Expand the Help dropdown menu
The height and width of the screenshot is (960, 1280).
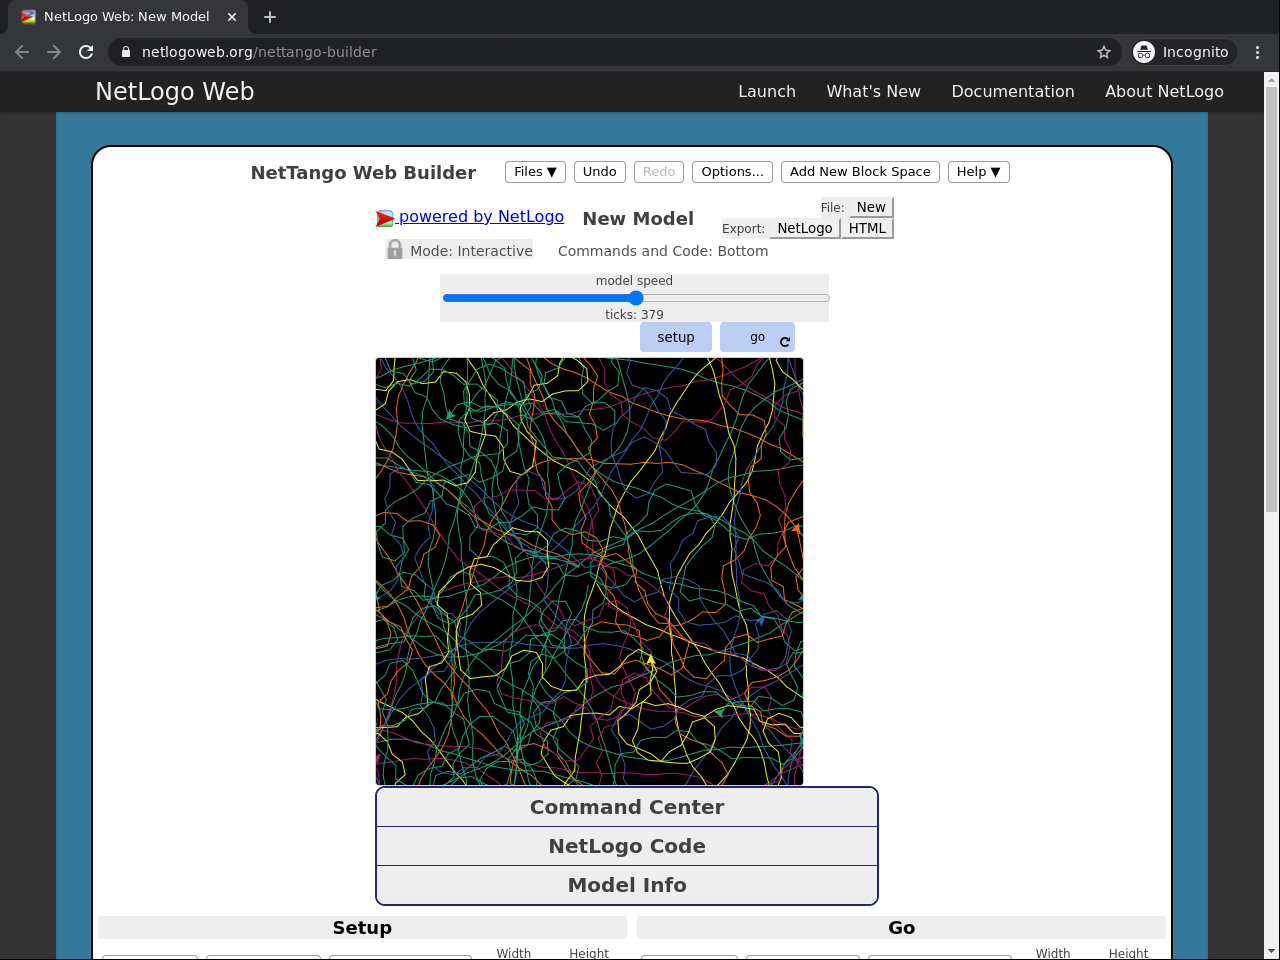coord(978,172)
